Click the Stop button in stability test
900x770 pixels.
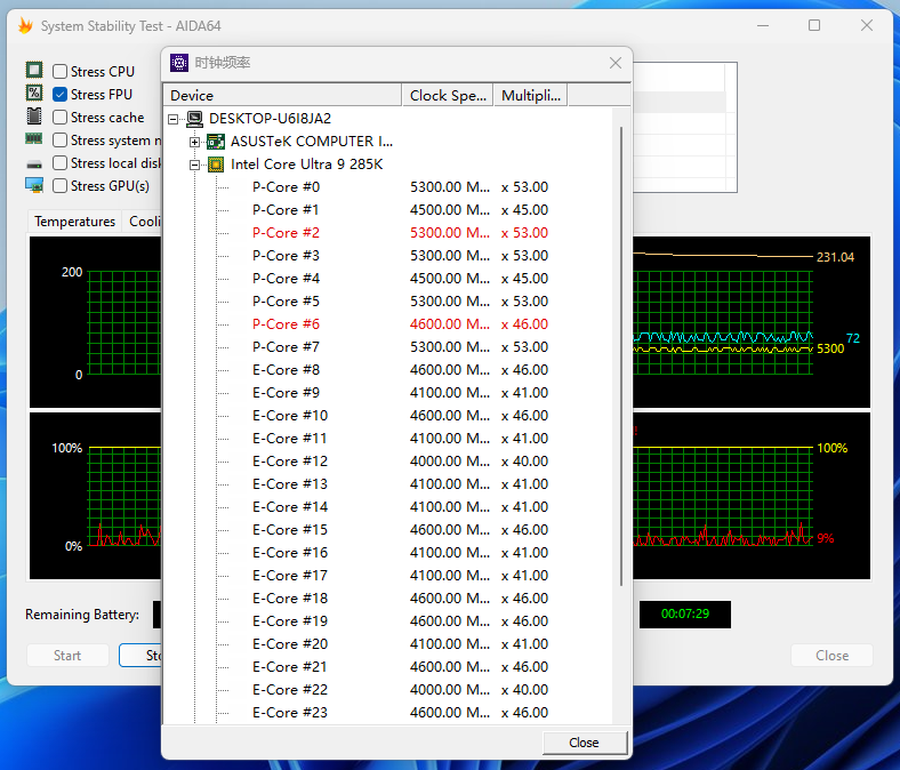coord(141,655)
